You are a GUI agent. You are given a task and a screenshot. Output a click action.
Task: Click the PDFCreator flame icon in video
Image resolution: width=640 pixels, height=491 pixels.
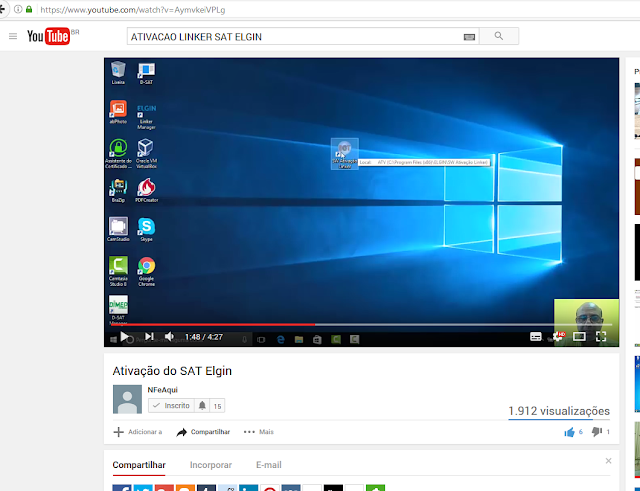click(147, 190)
